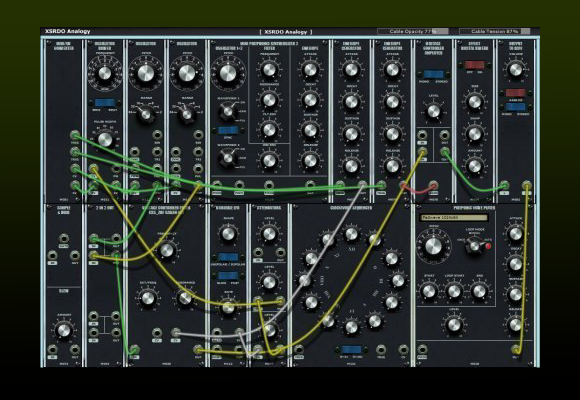Viewport: 580px width, 400px height.
Task: Click the first Oscillator's RANGE selector
Action: tap(146, 114)
